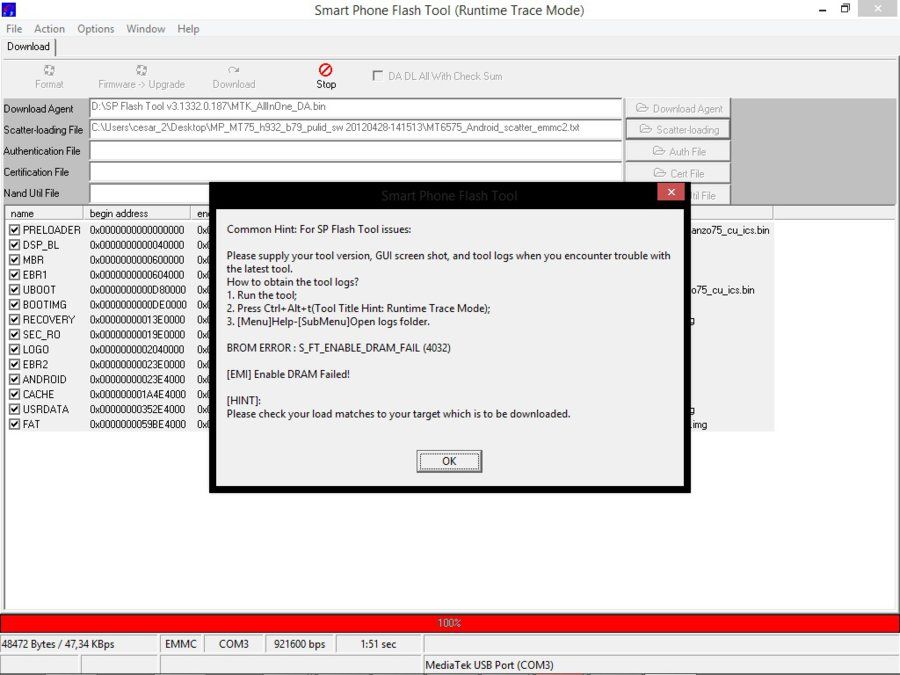Click the Auth File folder button
Image resolution: width=900 pixels, height=675 pixels.
(678, 152)
